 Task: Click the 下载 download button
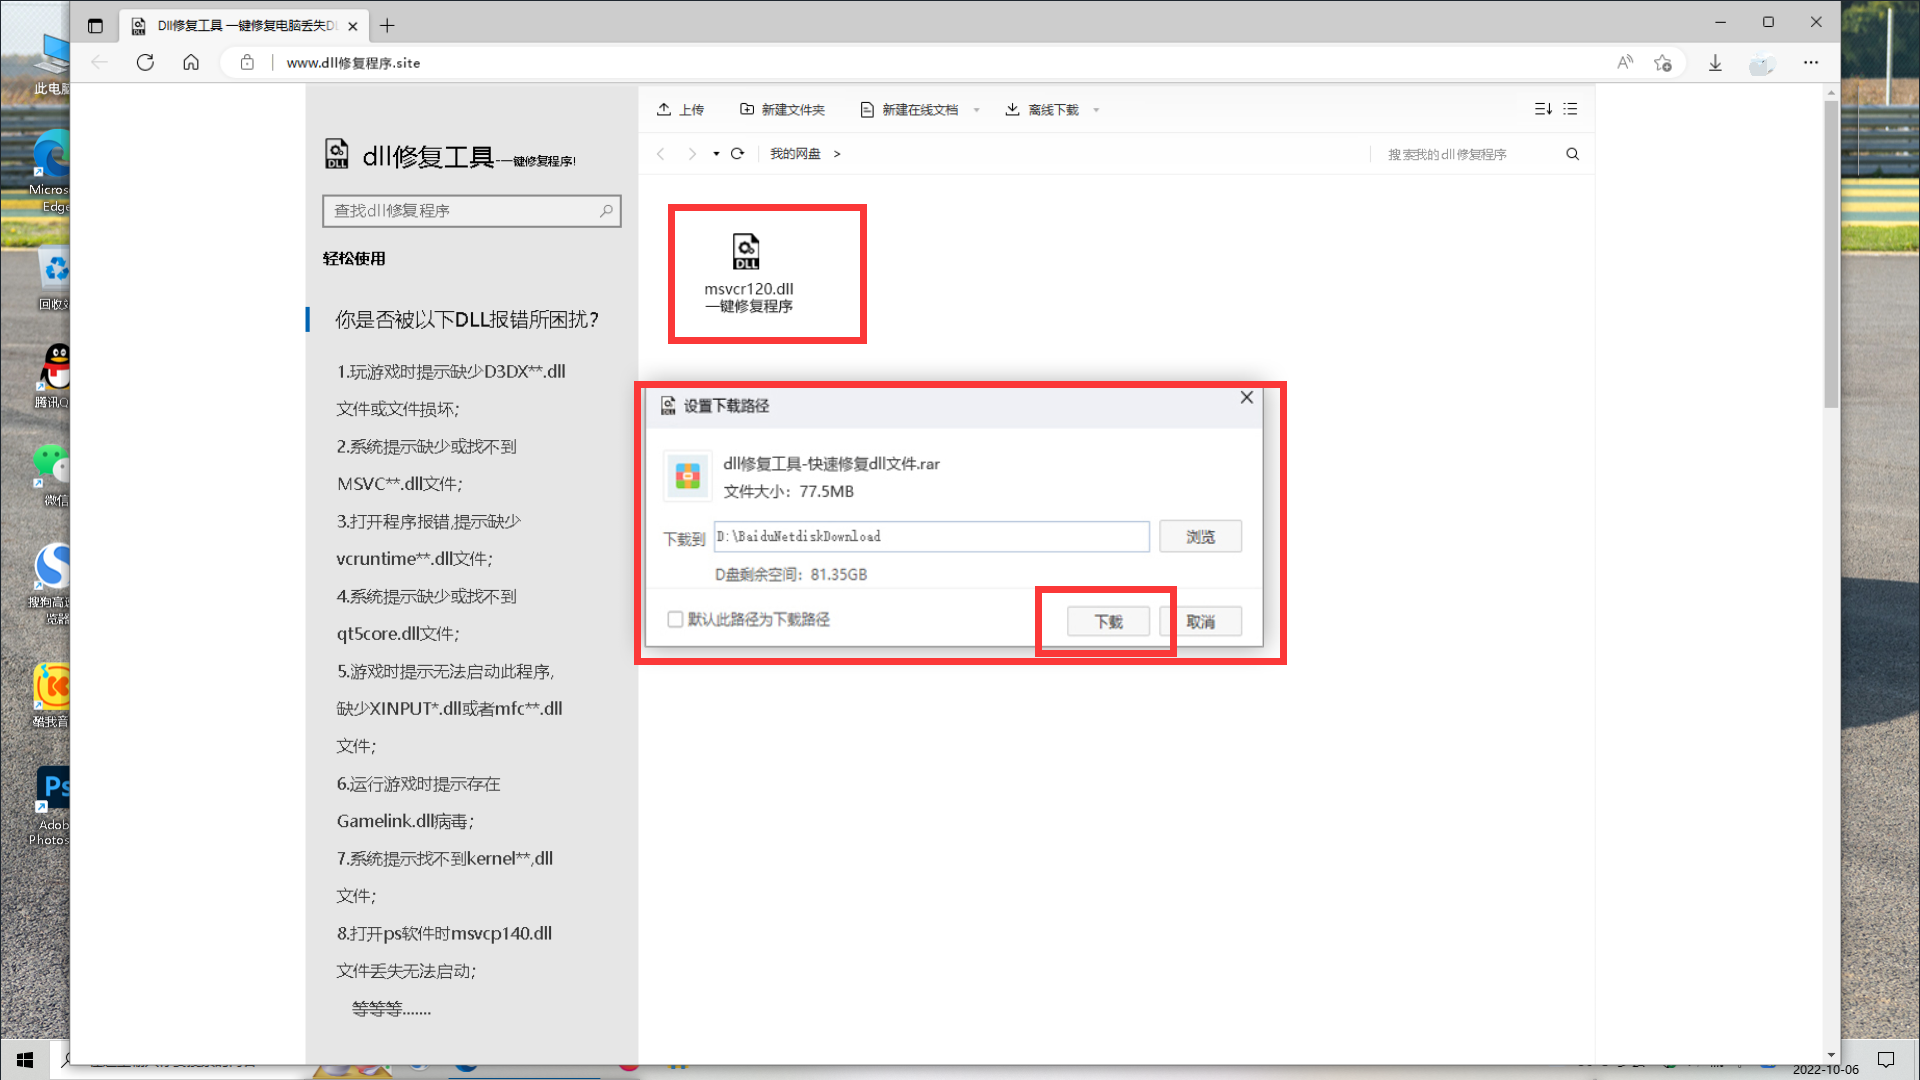pos(1108,622)
